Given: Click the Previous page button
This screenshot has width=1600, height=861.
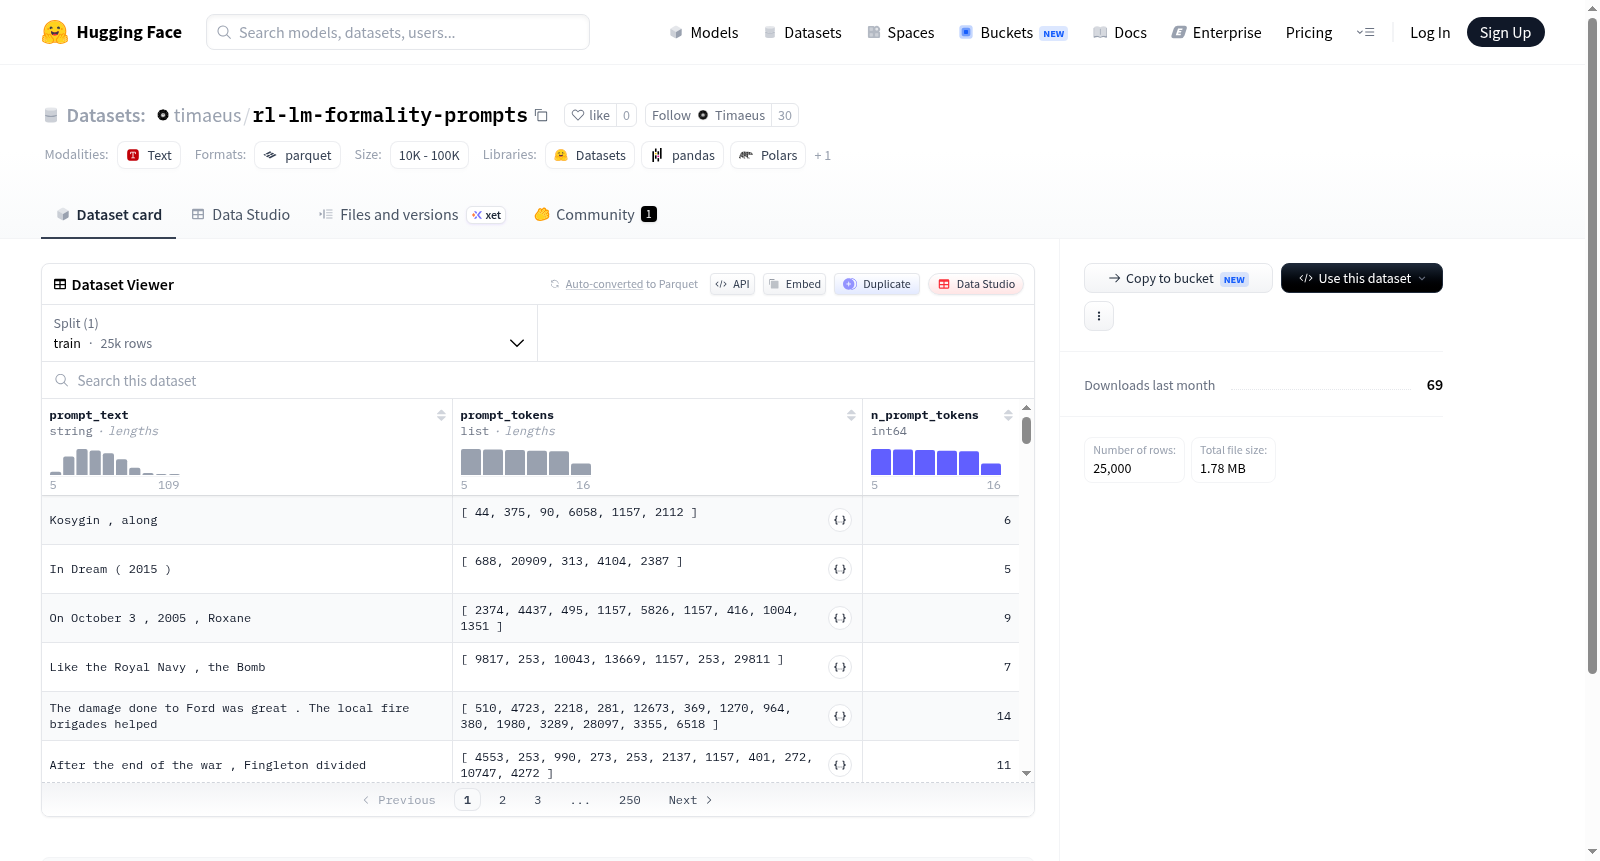Looking at the screenshot, I should [x=399, y=800].
